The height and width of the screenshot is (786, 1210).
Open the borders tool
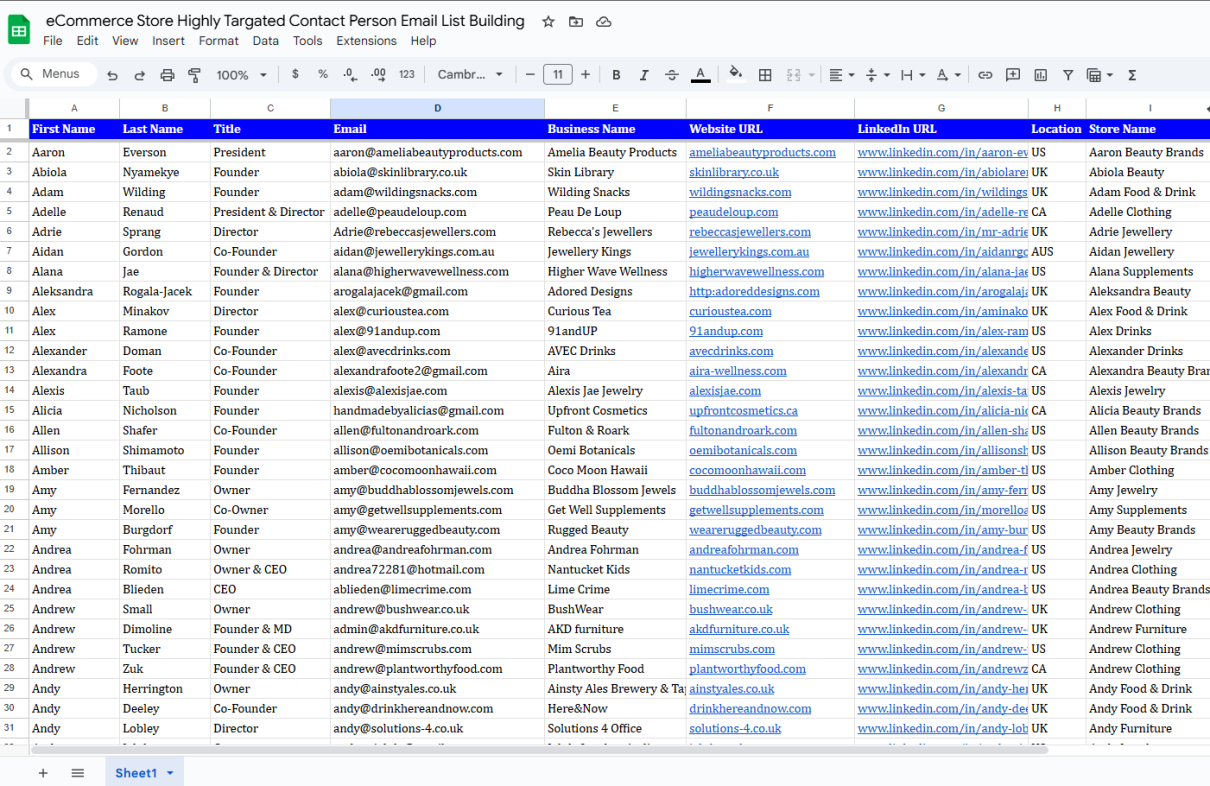(x=765, y=75)
